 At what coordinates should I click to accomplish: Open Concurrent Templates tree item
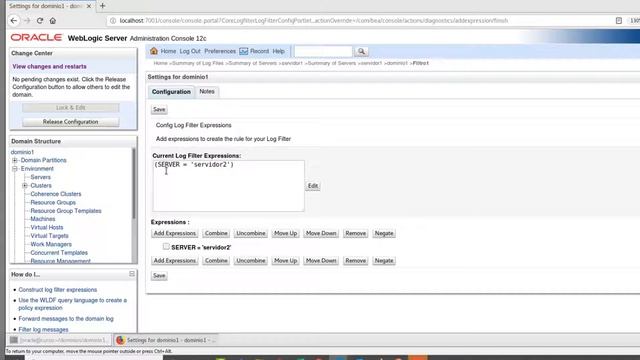click(x=59, y=253)
